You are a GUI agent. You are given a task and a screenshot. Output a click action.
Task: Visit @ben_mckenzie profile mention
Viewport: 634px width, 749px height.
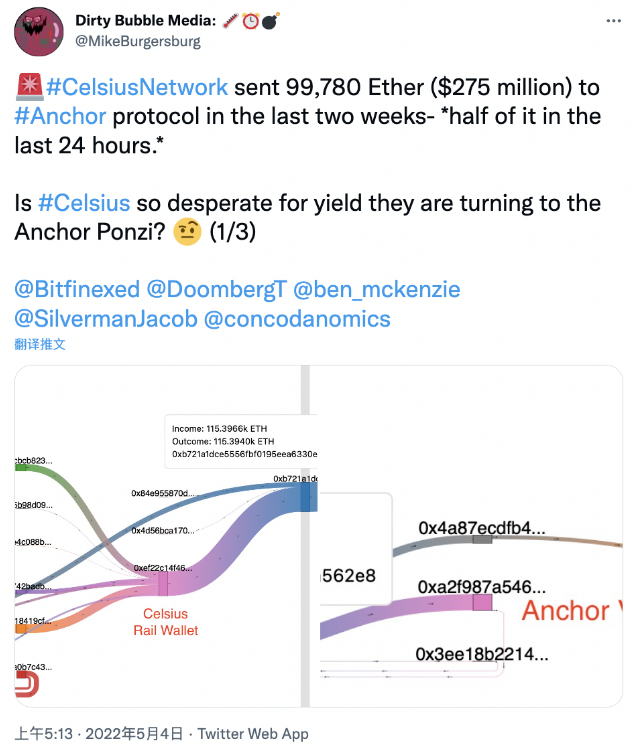[x=376, y=289]
